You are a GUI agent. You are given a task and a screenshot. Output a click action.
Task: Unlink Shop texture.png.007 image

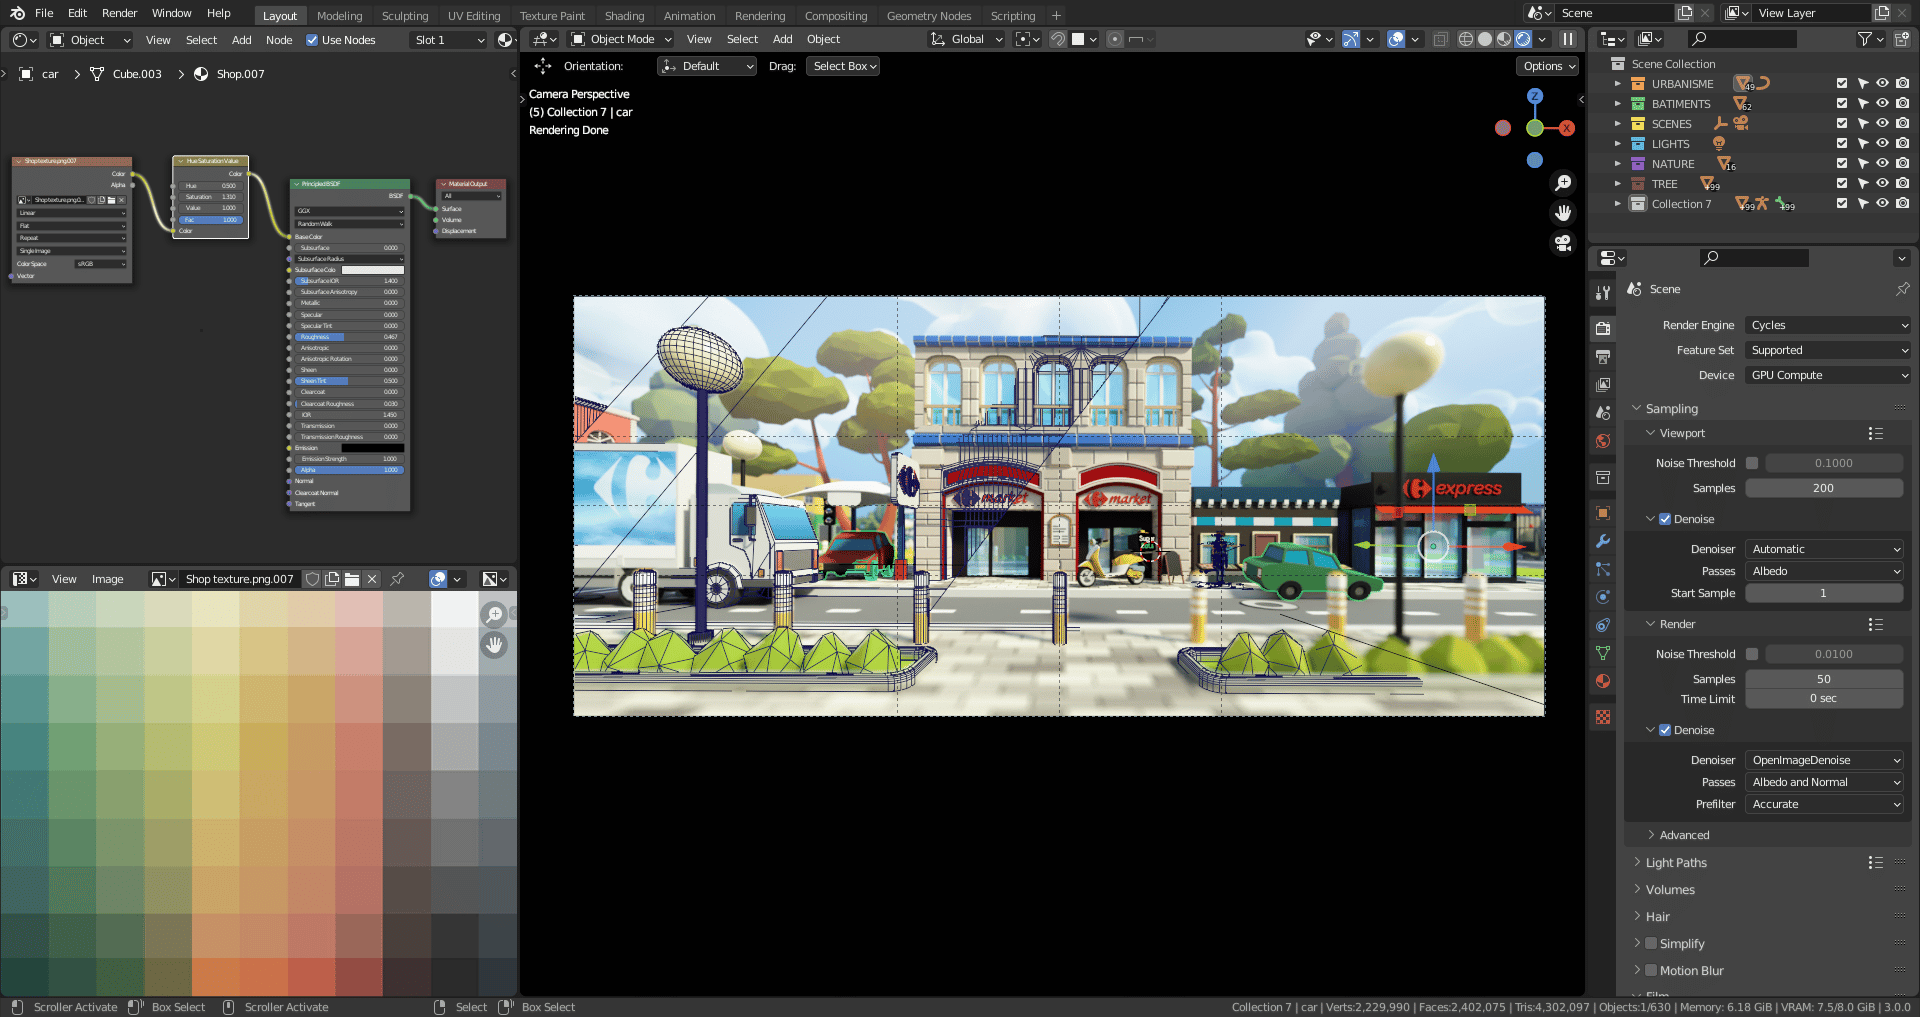[372, 579]
